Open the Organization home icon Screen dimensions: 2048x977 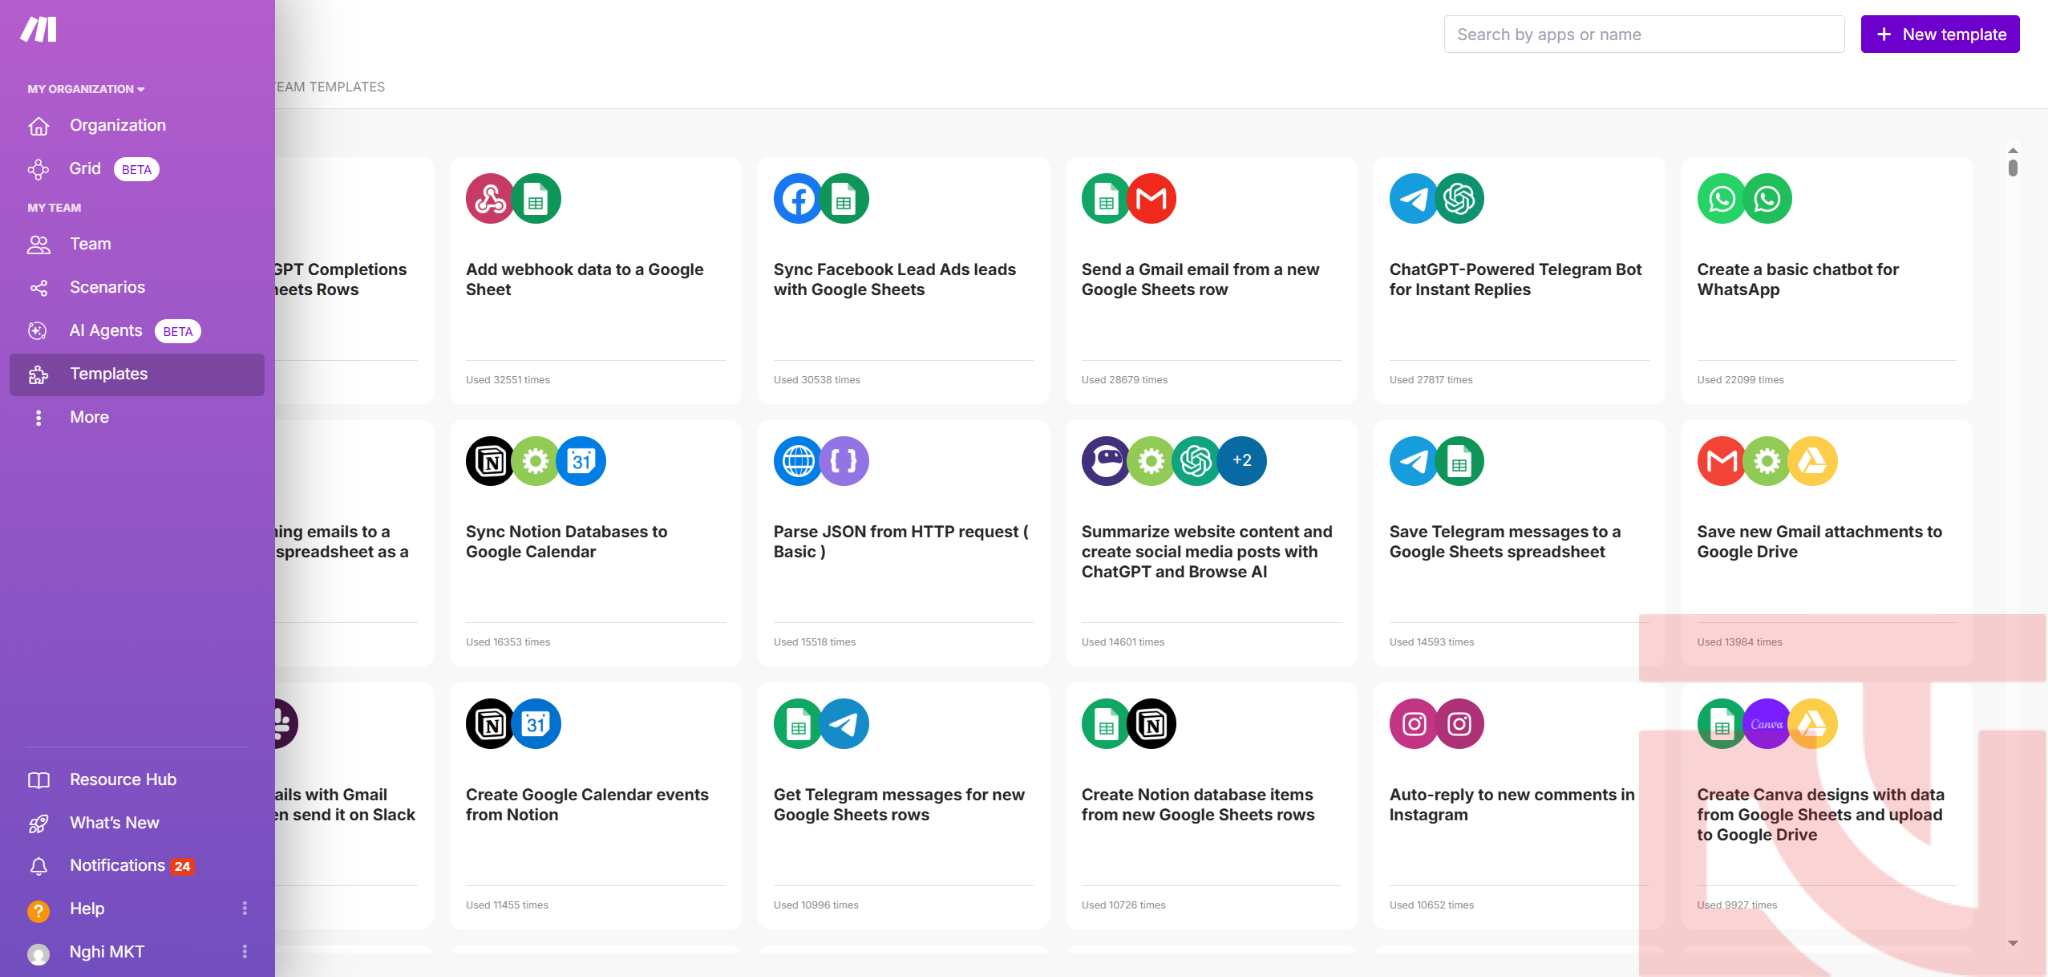pyautogui.click(x=39, y=126)
